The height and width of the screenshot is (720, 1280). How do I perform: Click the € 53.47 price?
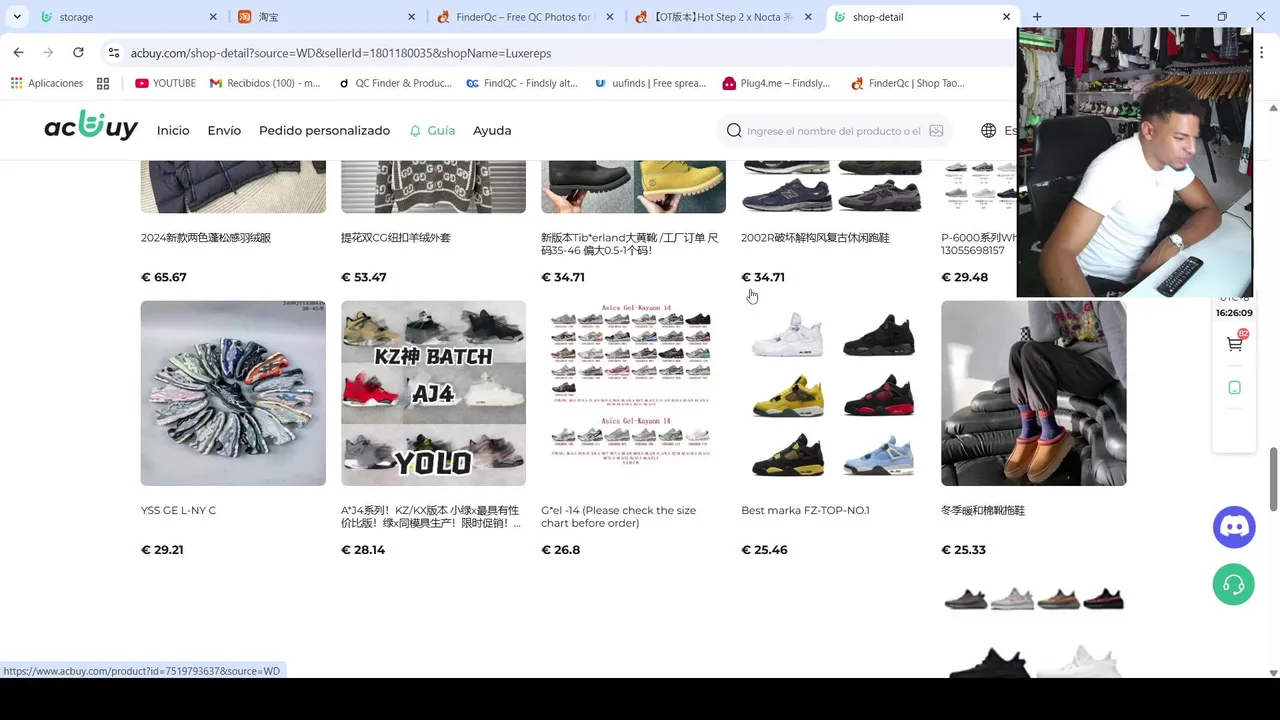pyautogui.click(x=364, y=277)
